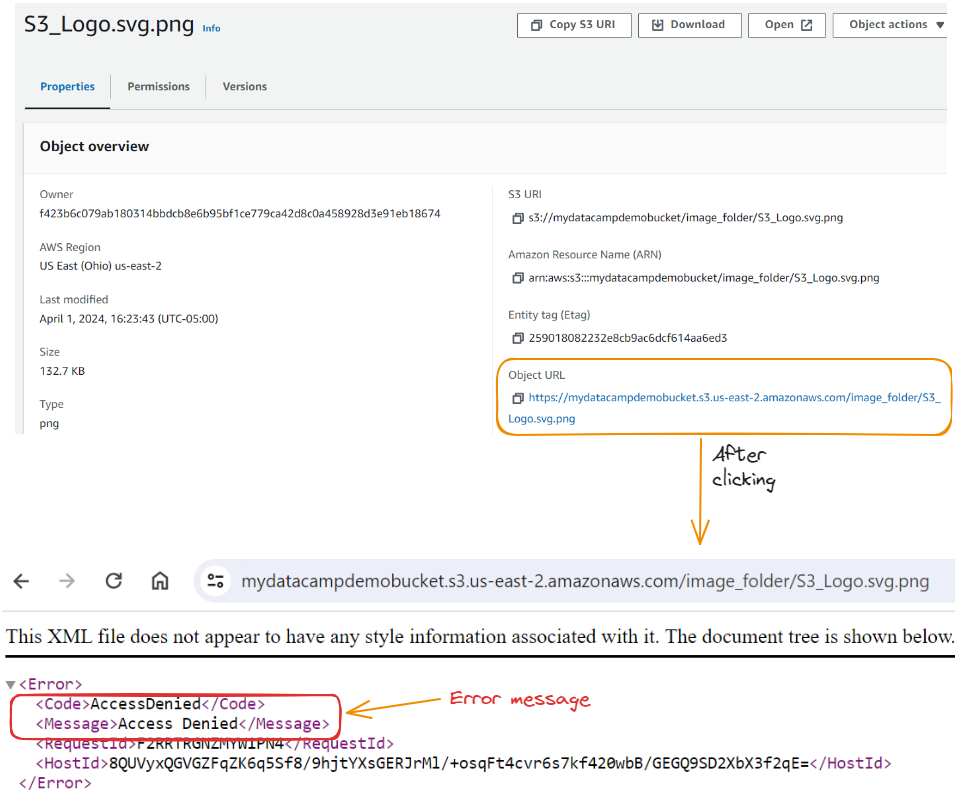955x796 pixels.
Task: Select the 'Access Denied' Message line in XML
Action: 183,724
